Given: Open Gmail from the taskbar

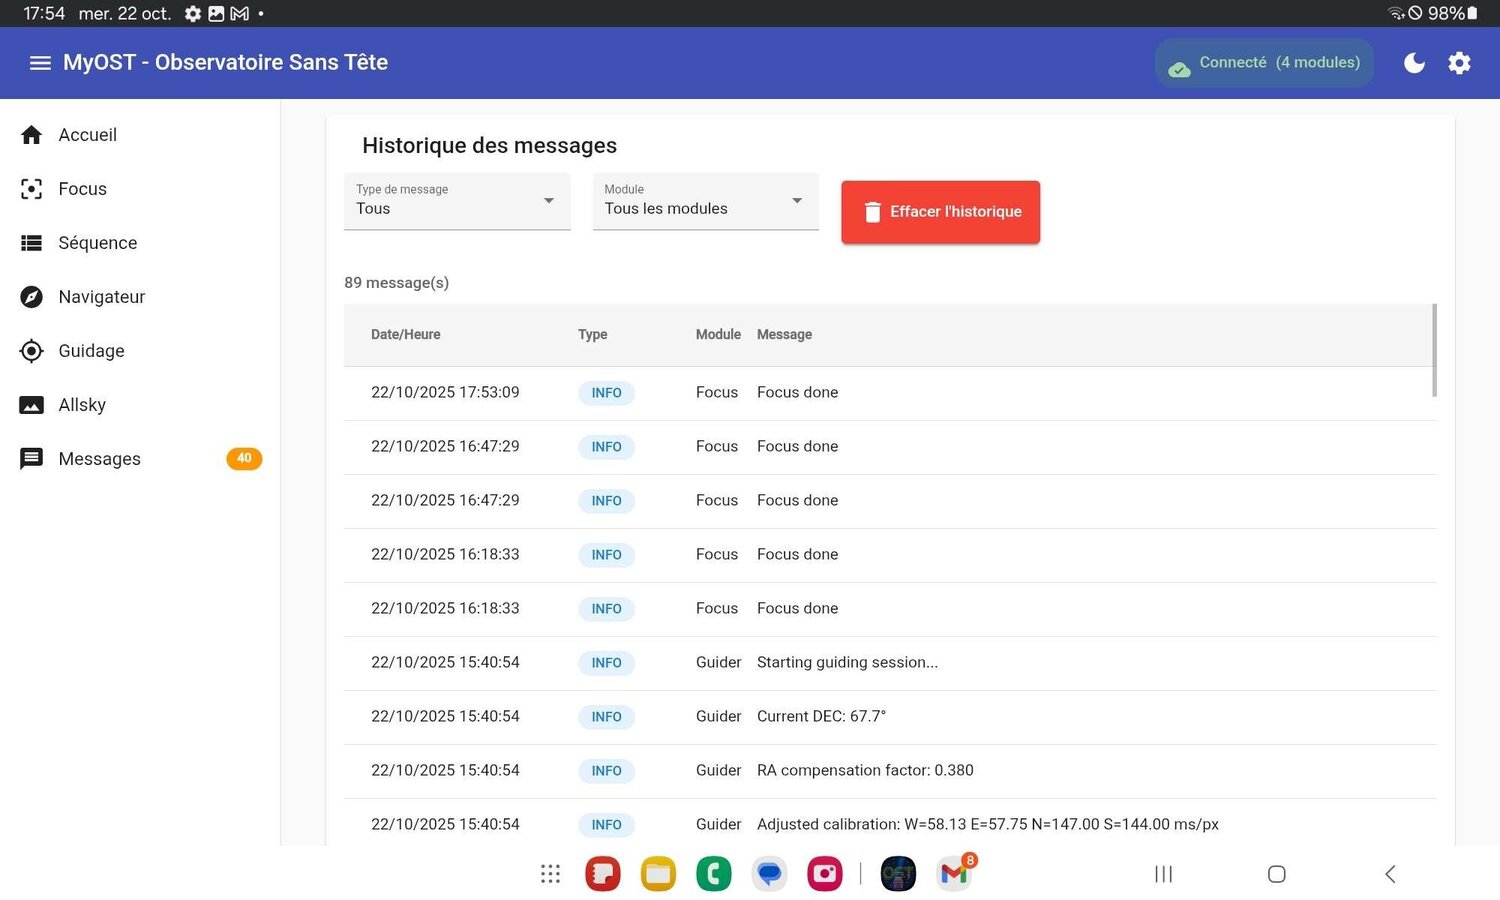Looking at the screenshot, I should tap(952, 873).
